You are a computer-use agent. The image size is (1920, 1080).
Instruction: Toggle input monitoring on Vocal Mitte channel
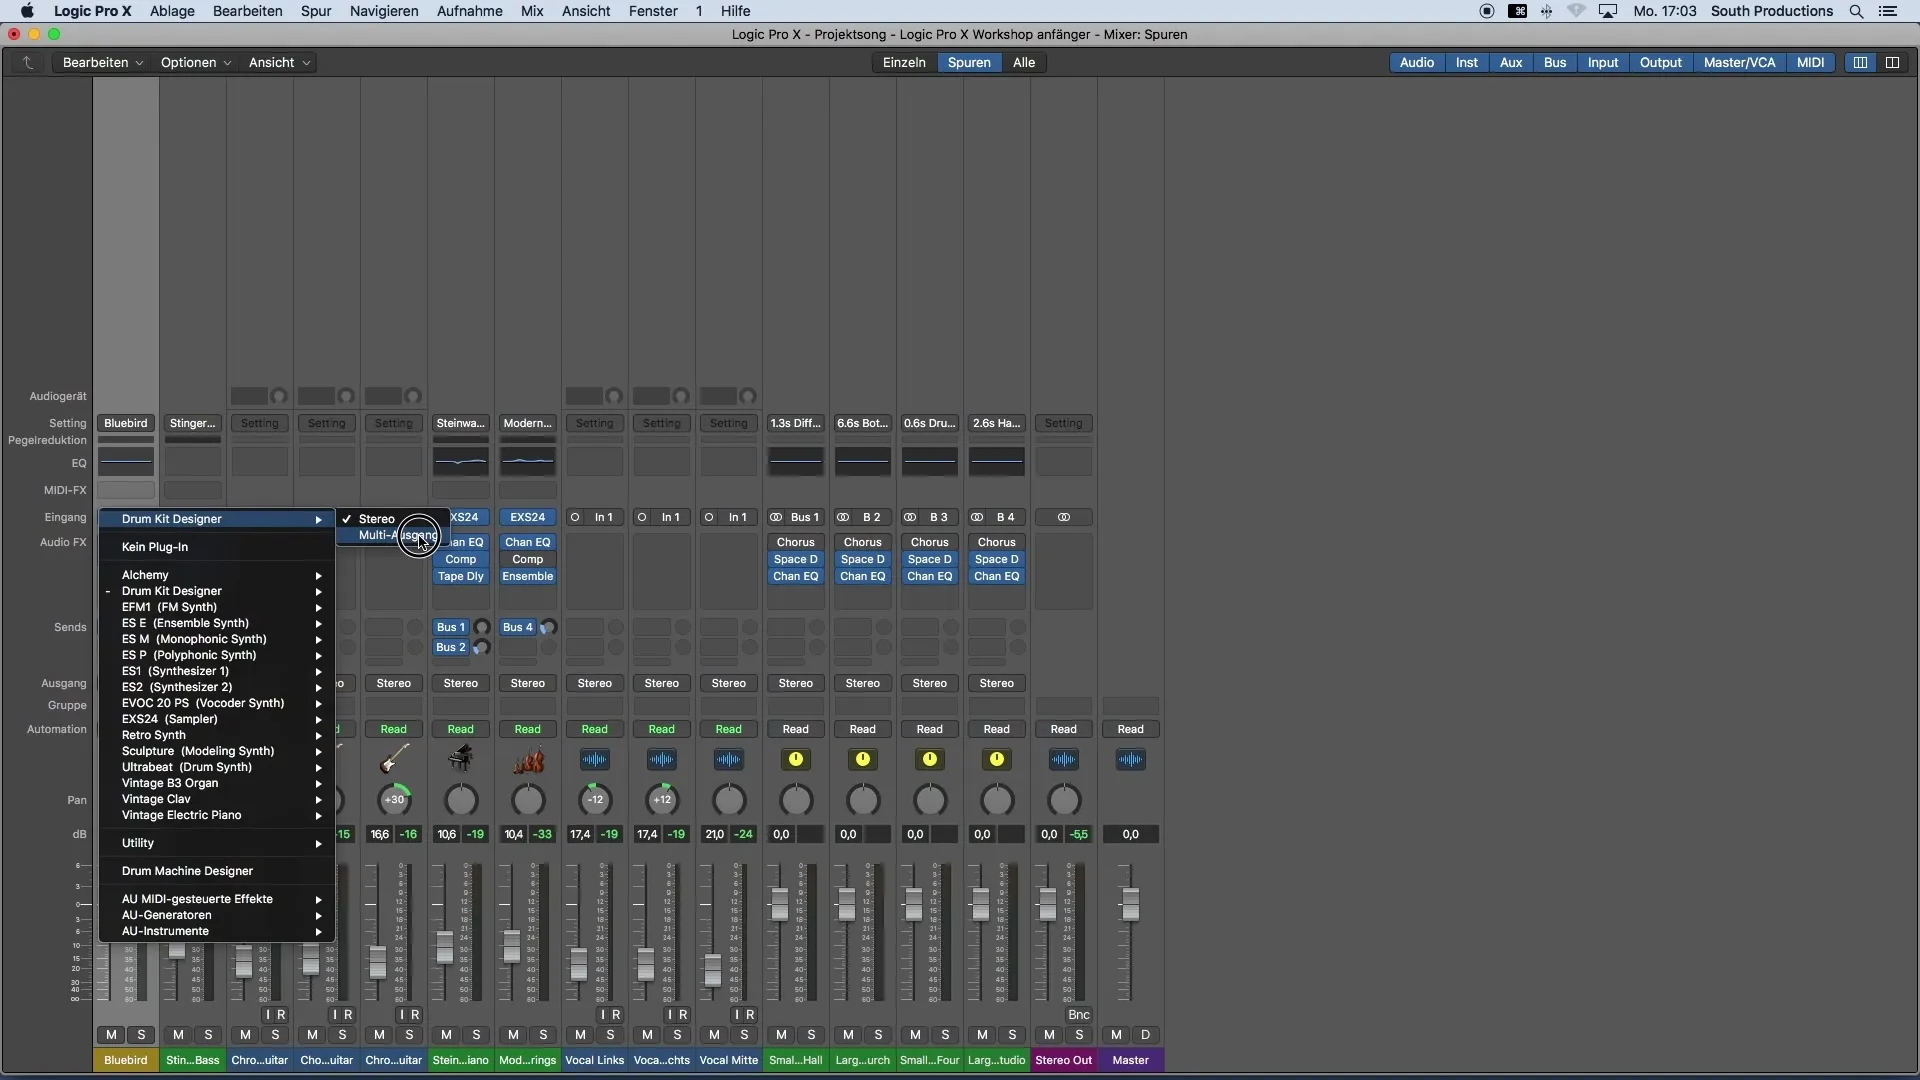tap(737, 1015)
